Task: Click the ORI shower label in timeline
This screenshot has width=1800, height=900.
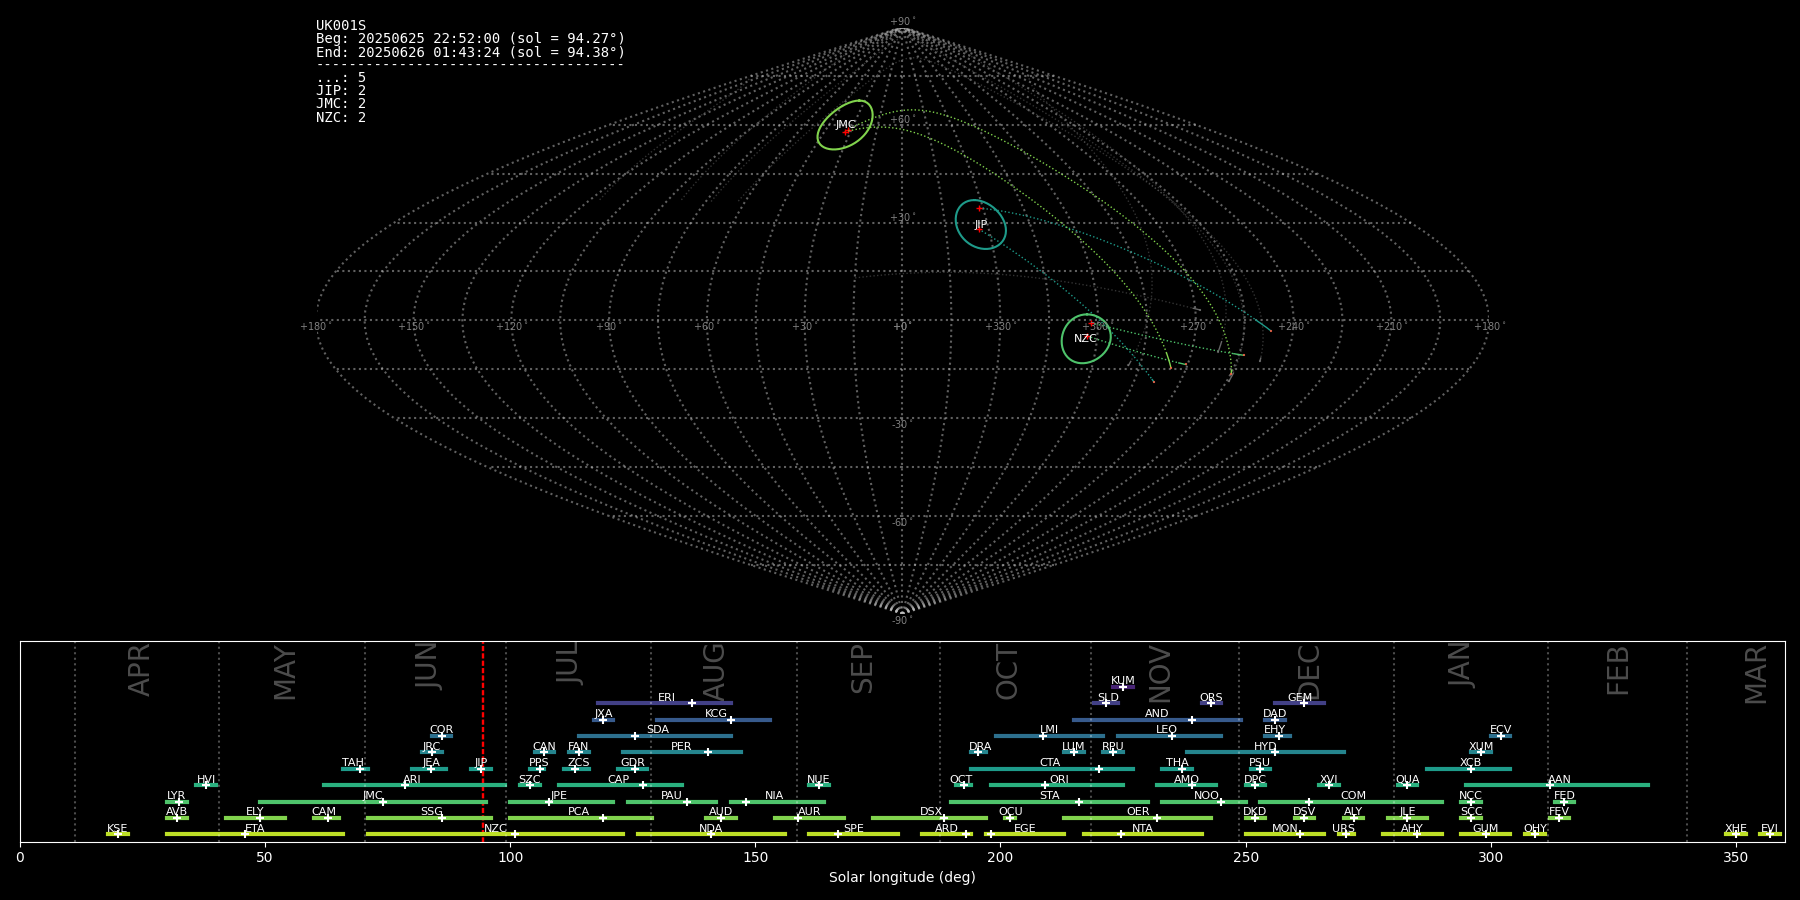Action: 1059,779
